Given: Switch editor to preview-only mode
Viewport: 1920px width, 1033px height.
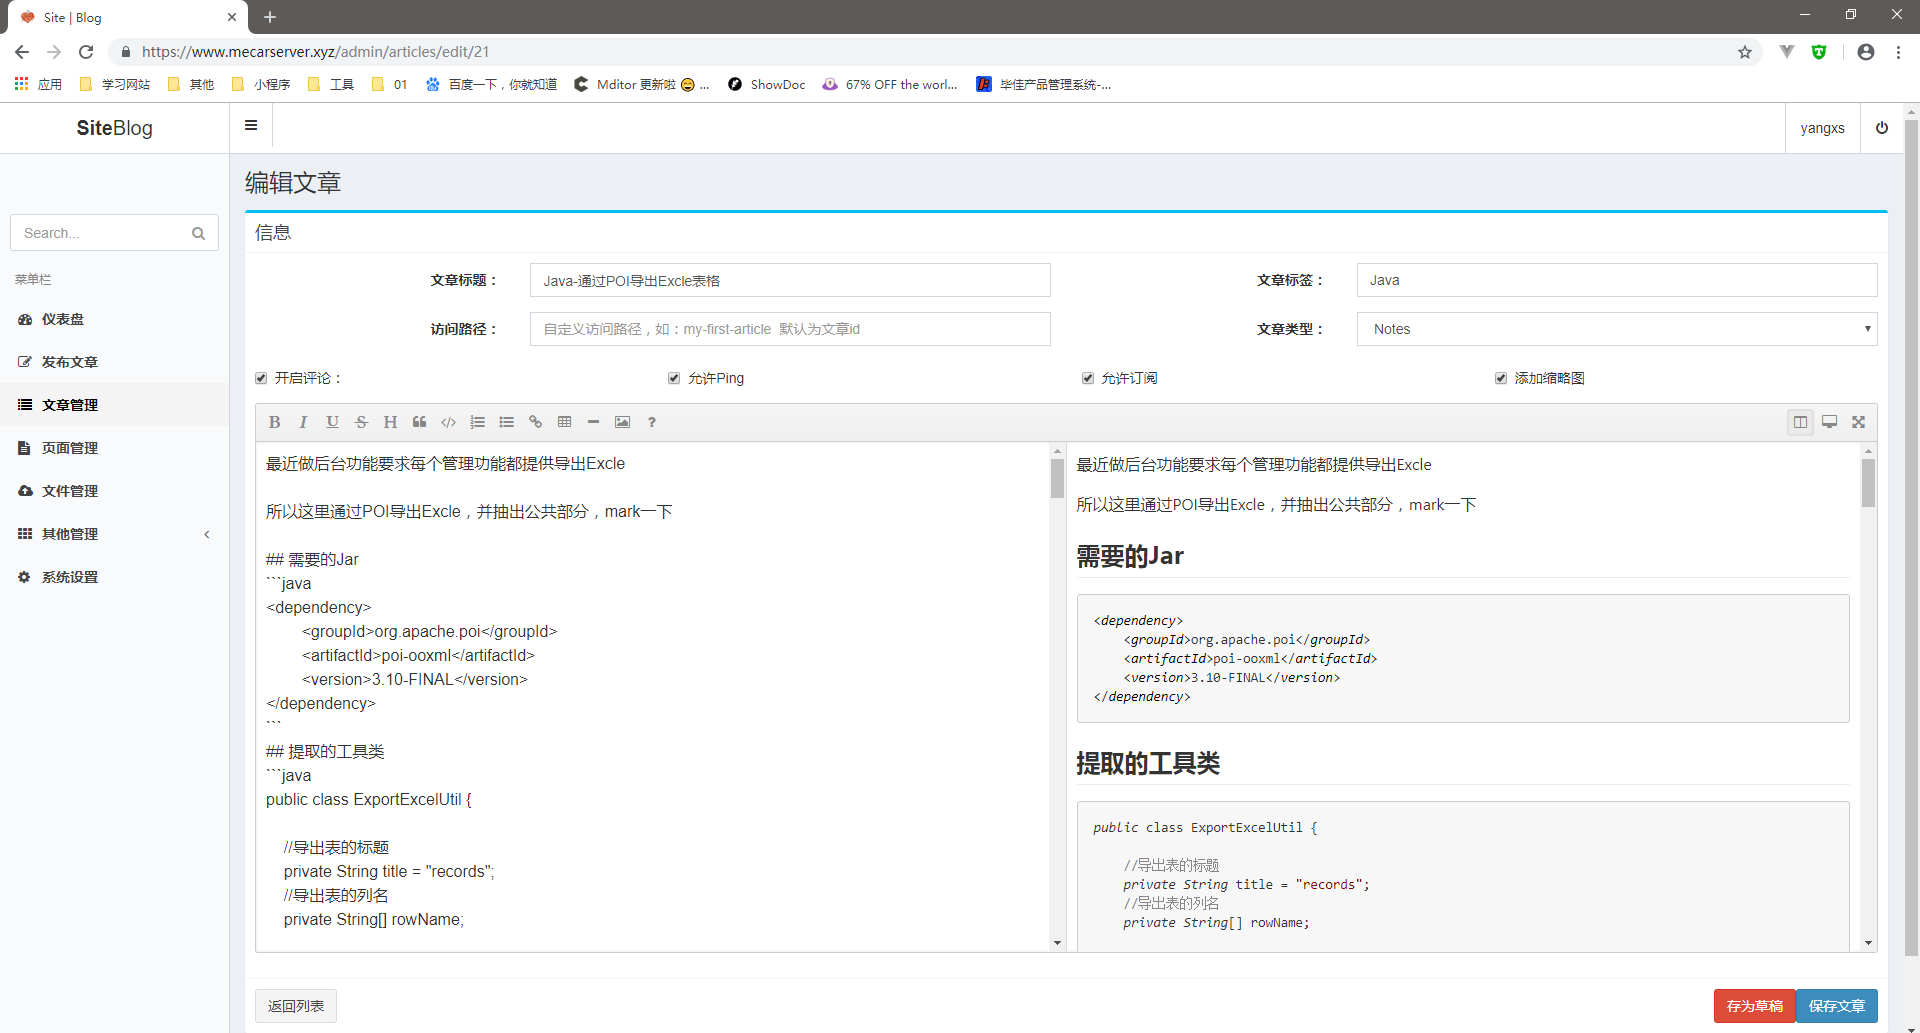Looking at the screenshot, I should pos(1829,422).
